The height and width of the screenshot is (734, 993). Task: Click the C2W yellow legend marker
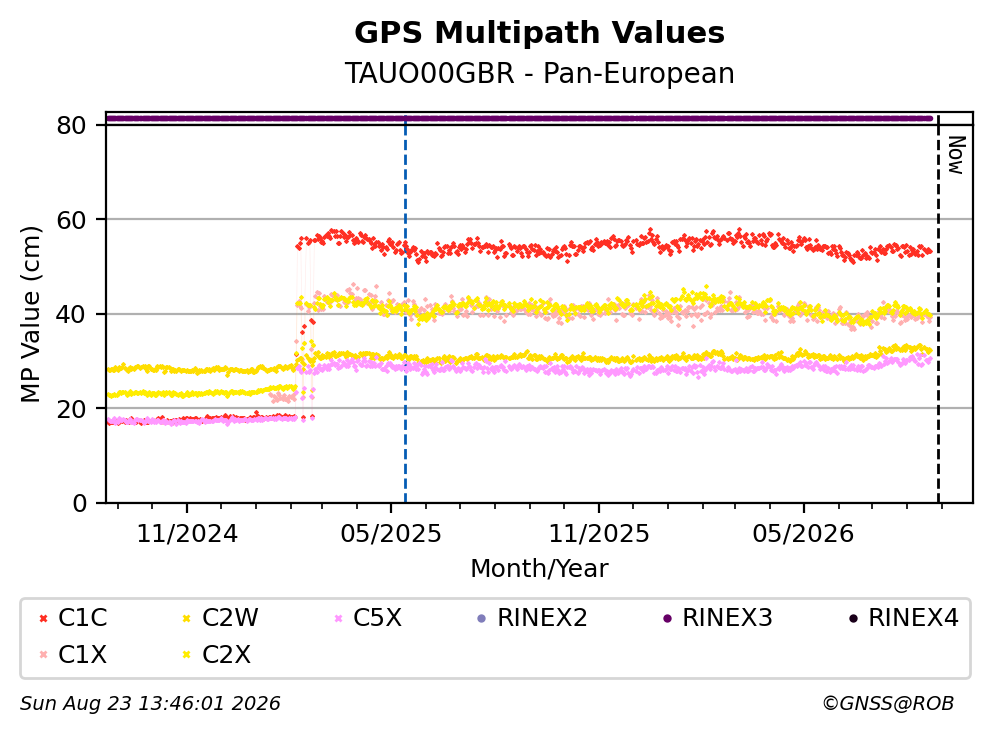(187, 618)
